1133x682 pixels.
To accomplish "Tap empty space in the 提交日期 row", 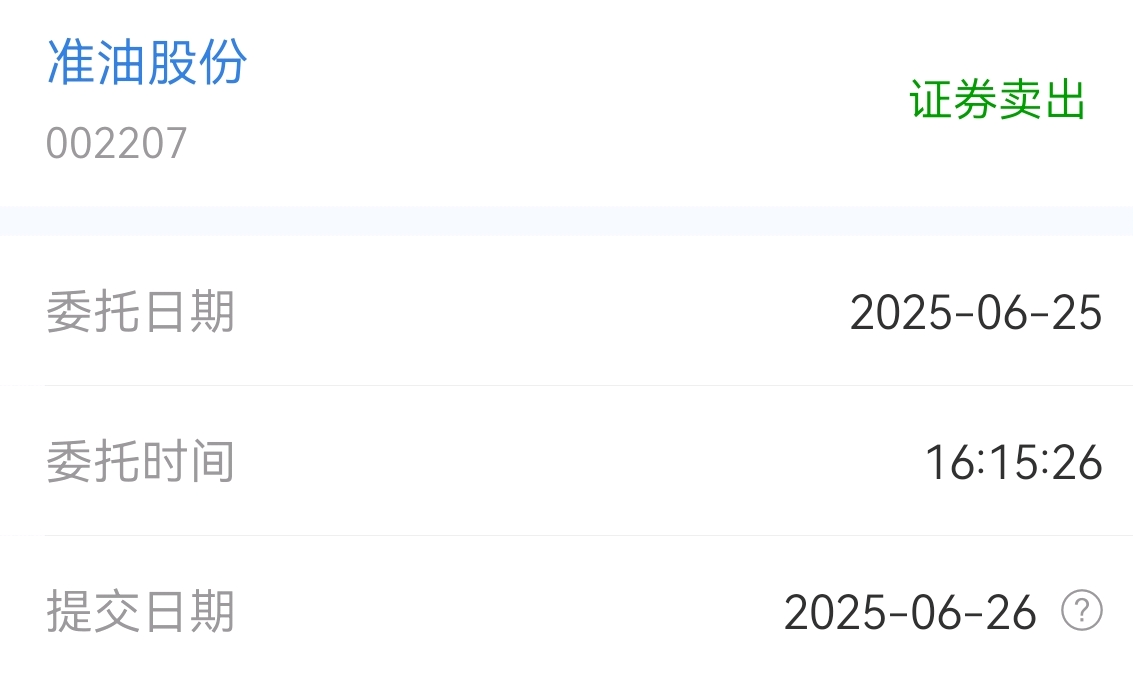I will pos(506,612).
